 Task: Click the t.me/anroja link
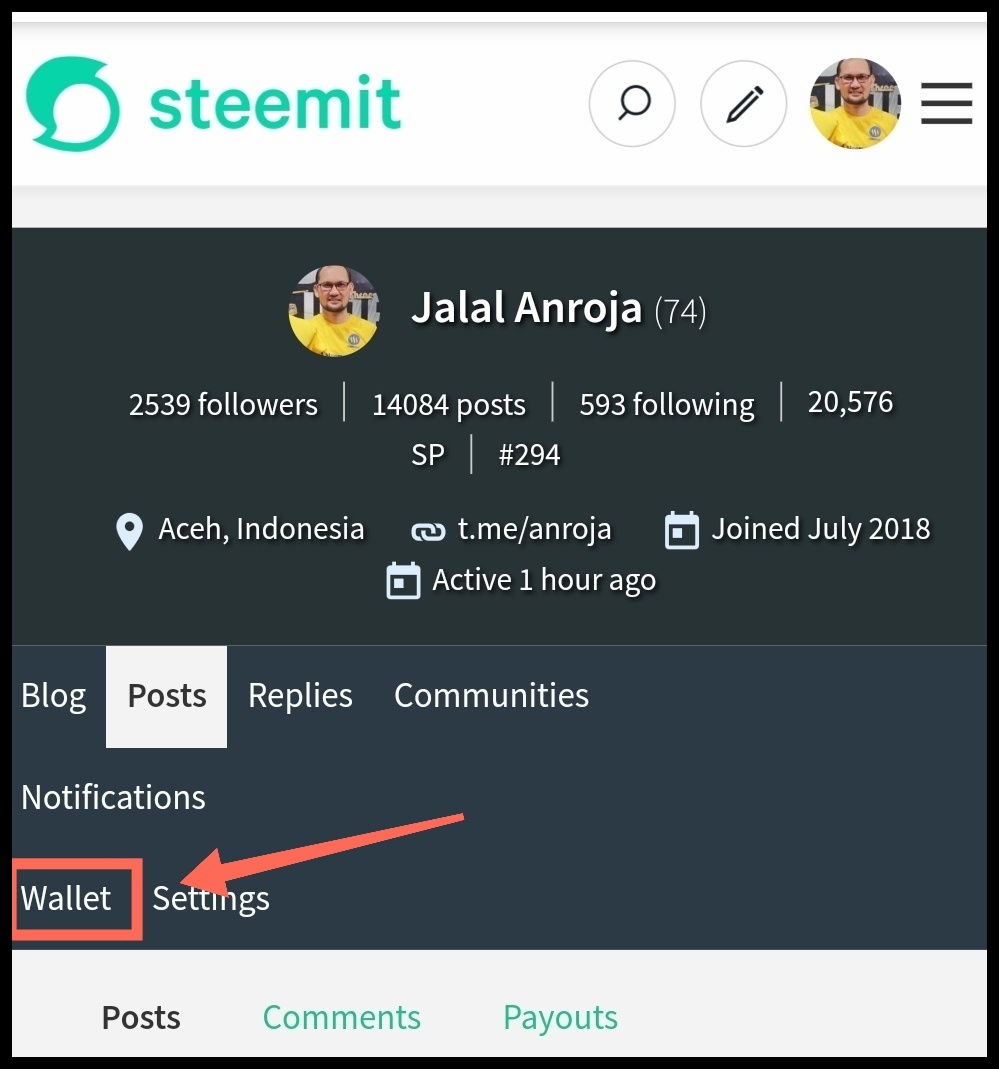click(534, 529)
